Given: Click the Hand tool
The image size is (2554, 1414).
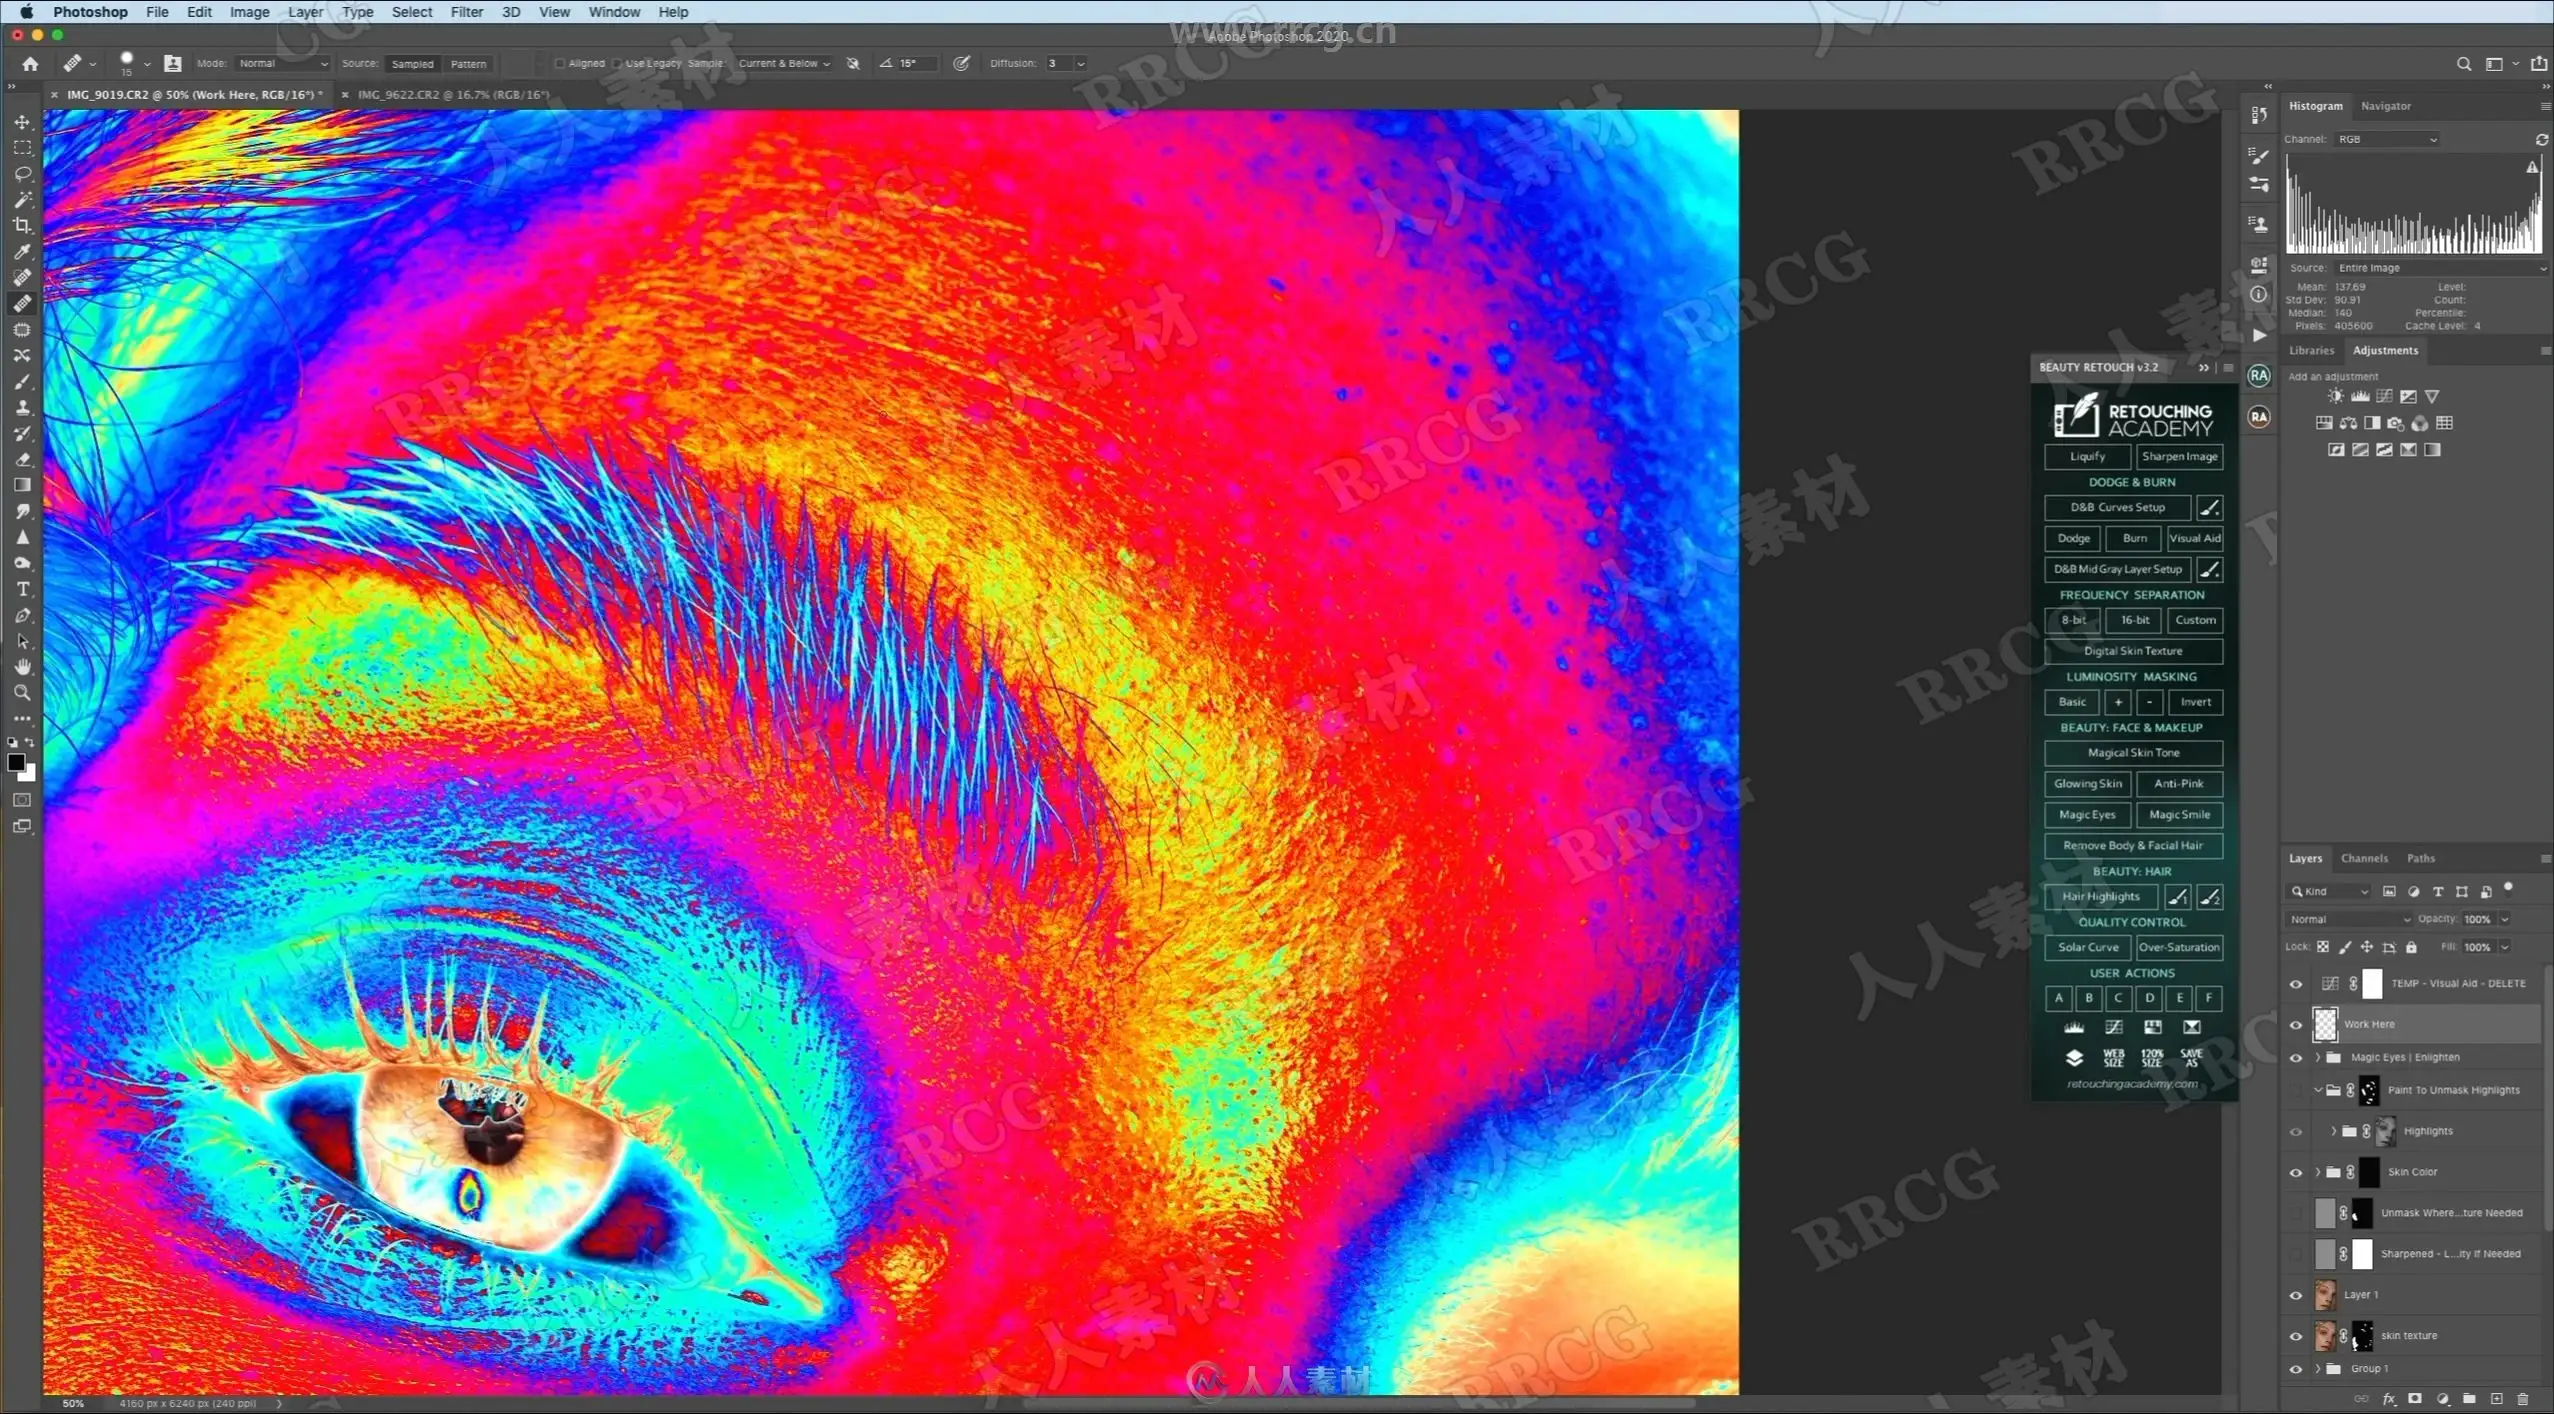Looking at the screenshot, I should pyautogui.click(x=22, y=666).
